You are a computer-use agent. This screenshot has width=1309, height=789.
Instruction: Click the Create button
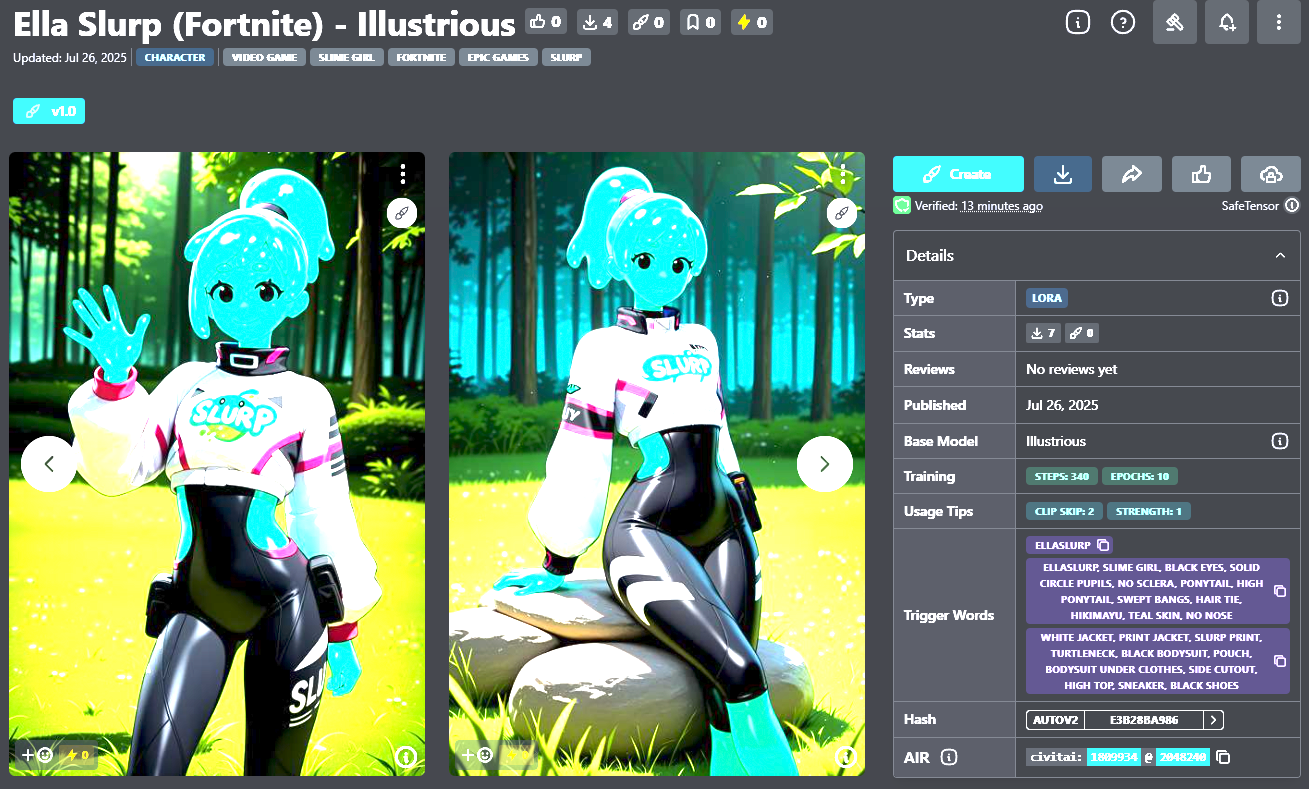[x=958, y=174]
